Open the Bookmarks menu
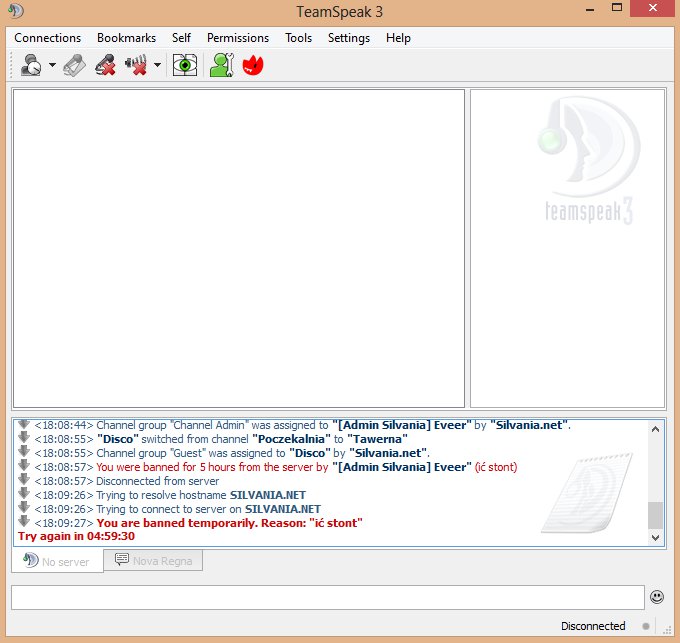Screen dimensions: 680x643 point(126,38)
